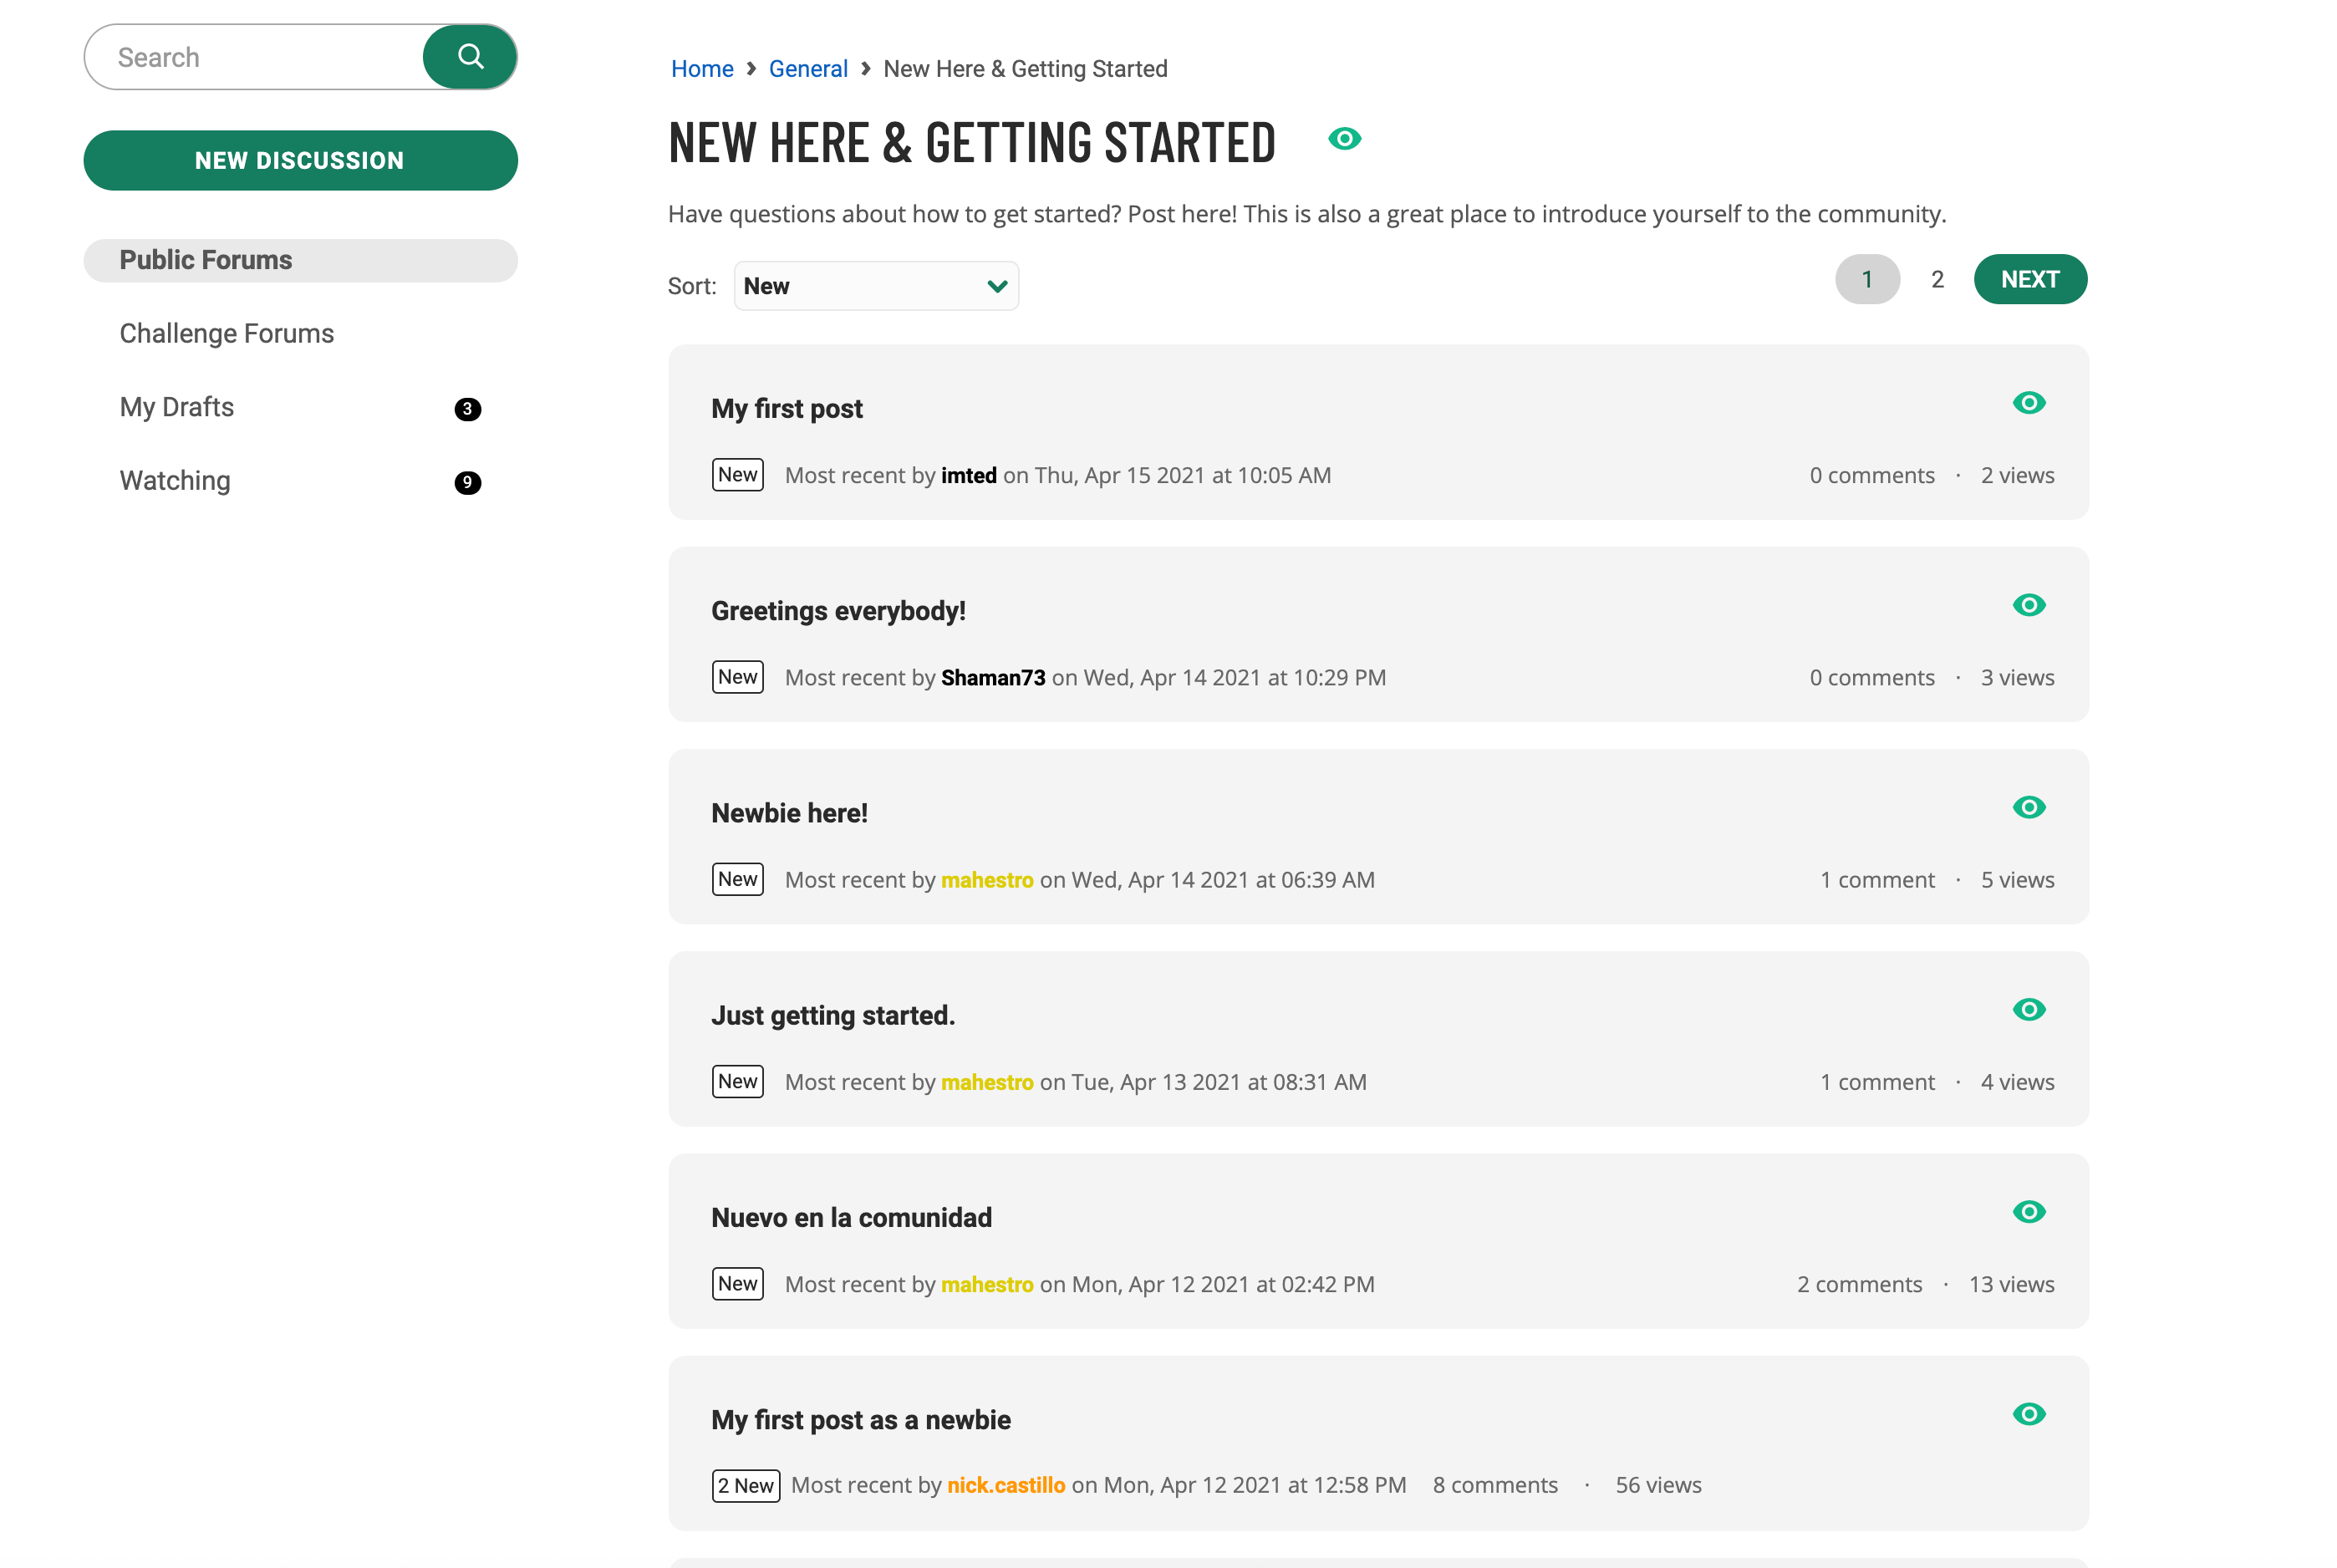Click the page heading 'New Here & Getting Started'

(x=972, y=142)
